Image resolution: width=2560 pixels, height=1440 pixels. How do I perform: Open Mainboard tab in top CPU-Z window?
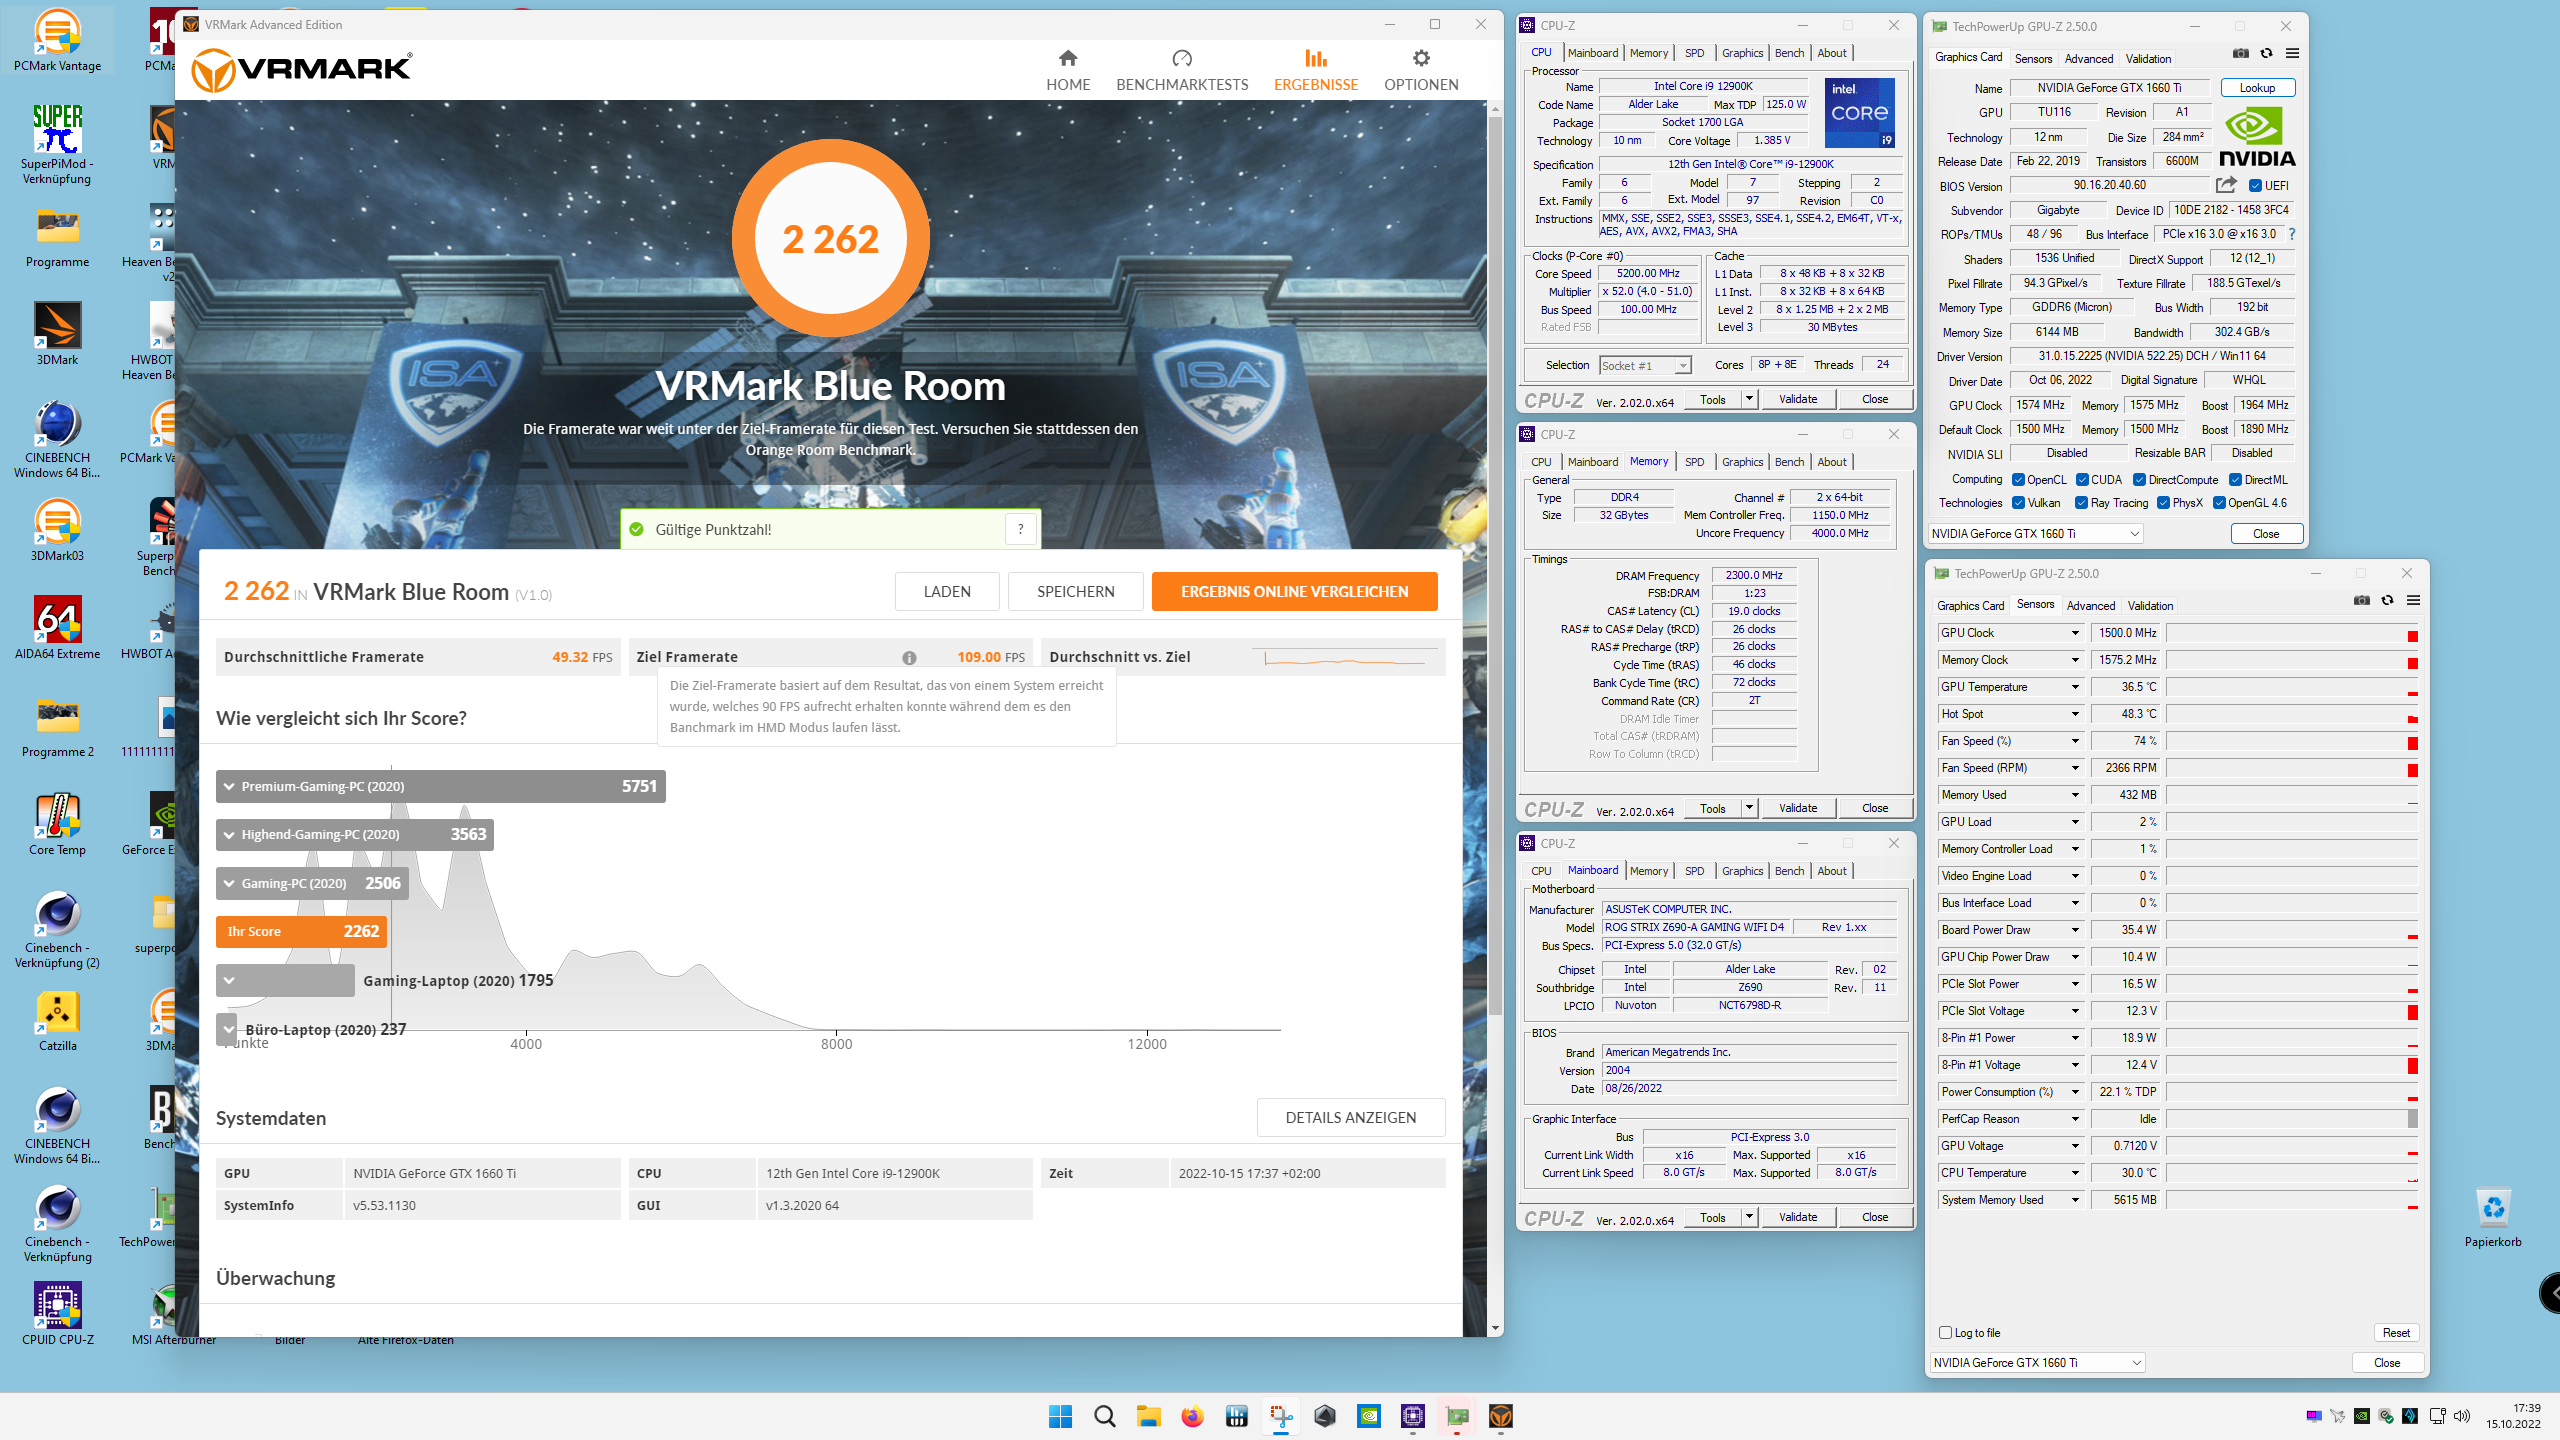click(1593, 53)
